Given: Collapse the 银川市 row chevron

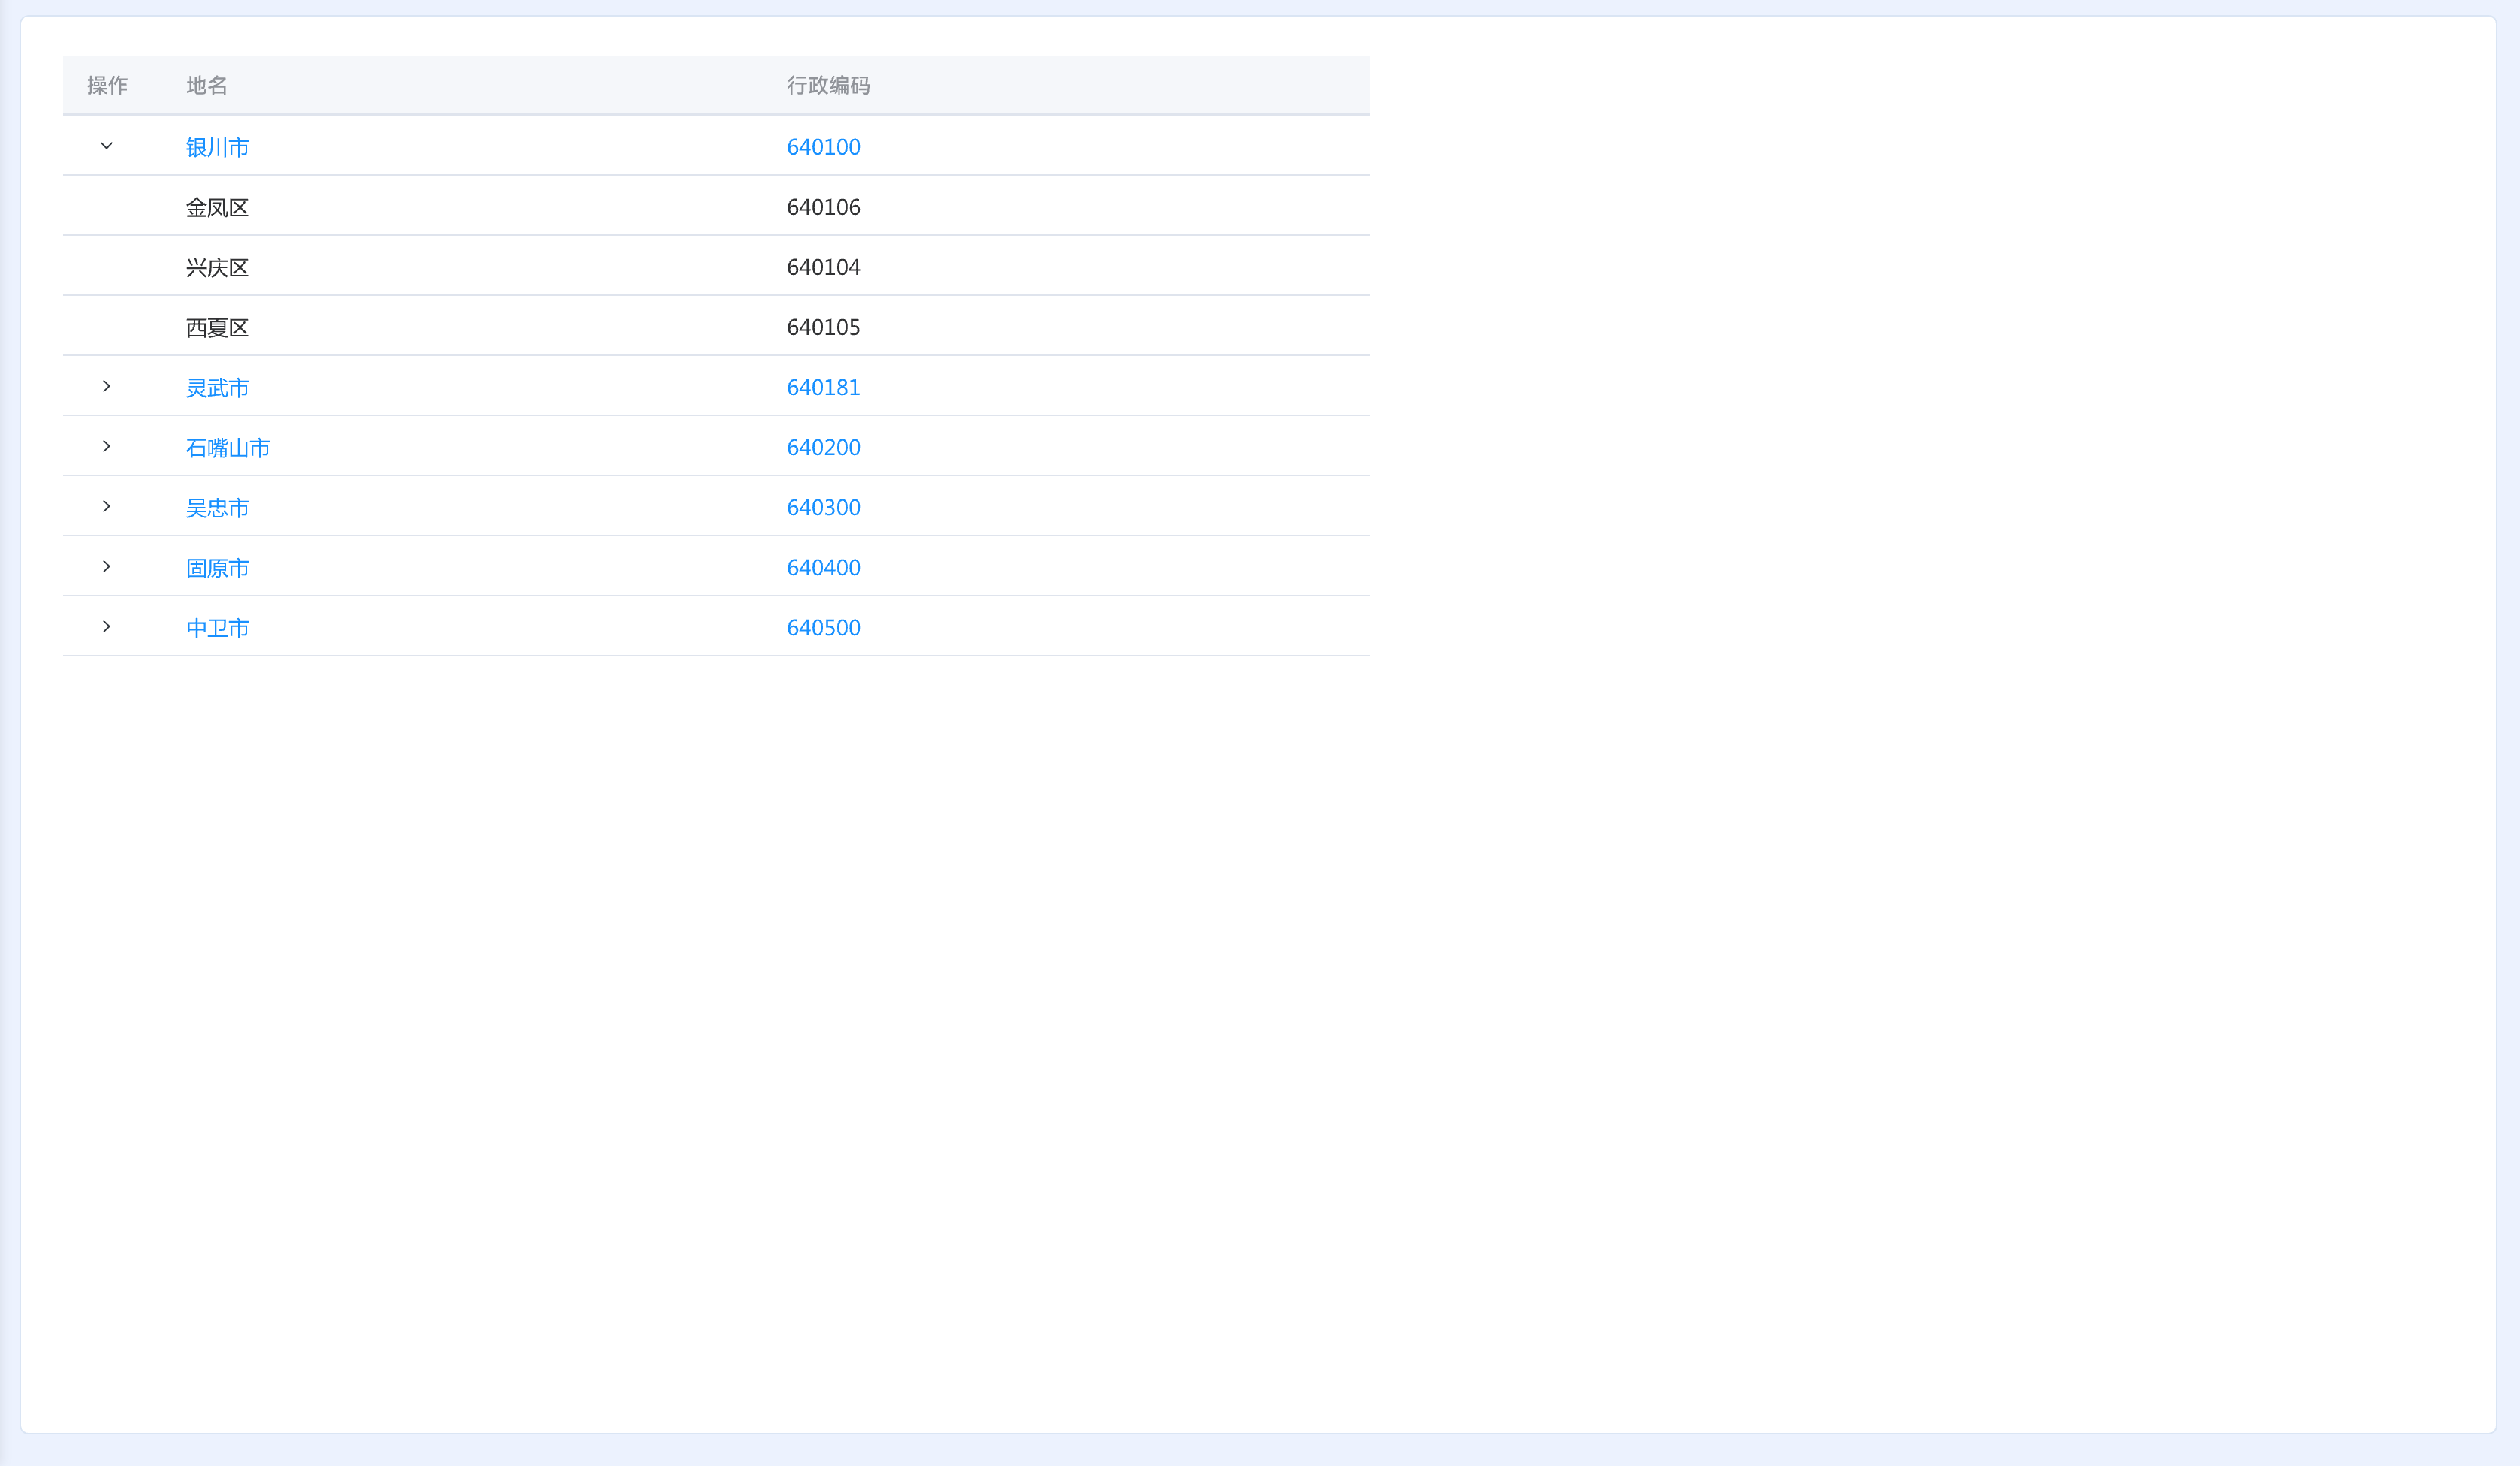Looking at the screenshot, I should [x=106, y=146].
